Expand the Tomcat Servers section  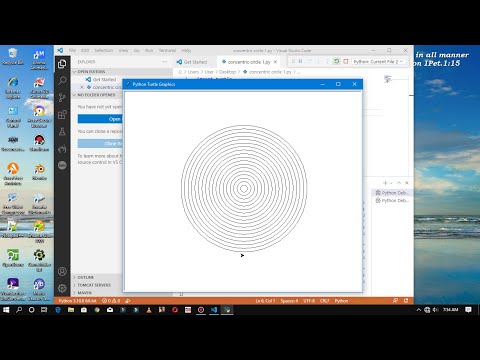(x=92, y=285)
